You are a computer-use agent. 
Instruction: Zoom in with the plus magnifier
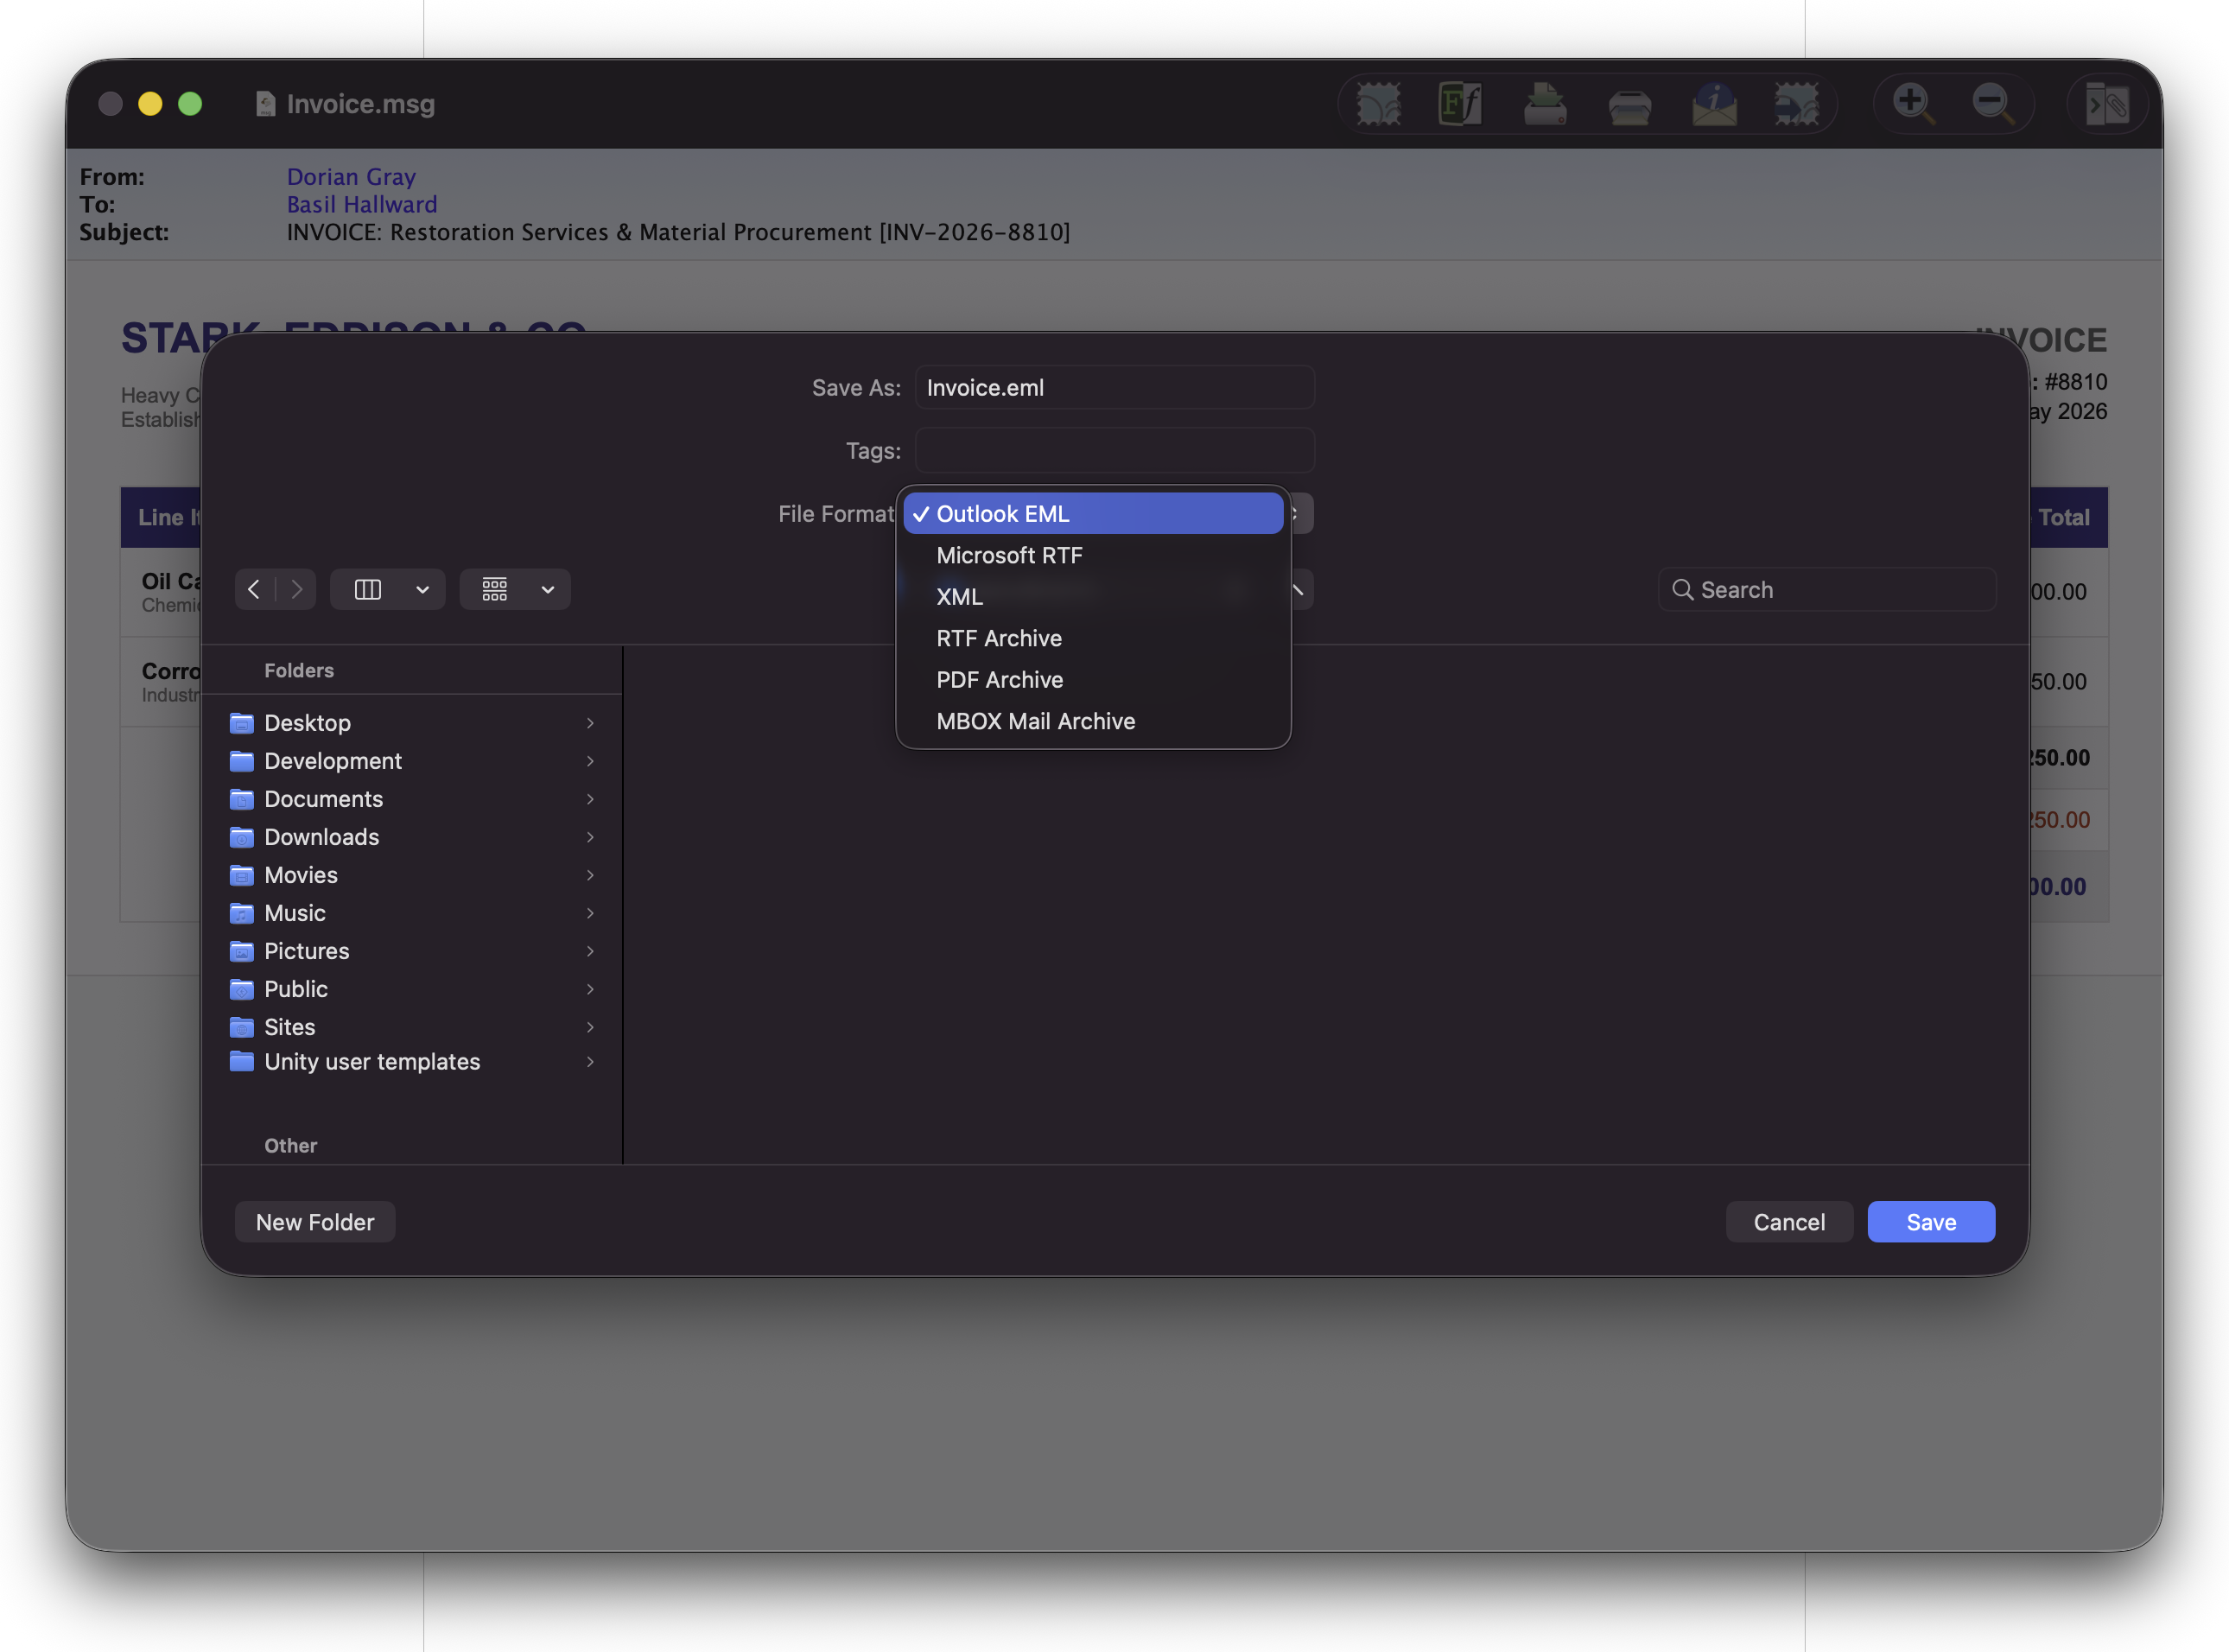pos(1913,103)
